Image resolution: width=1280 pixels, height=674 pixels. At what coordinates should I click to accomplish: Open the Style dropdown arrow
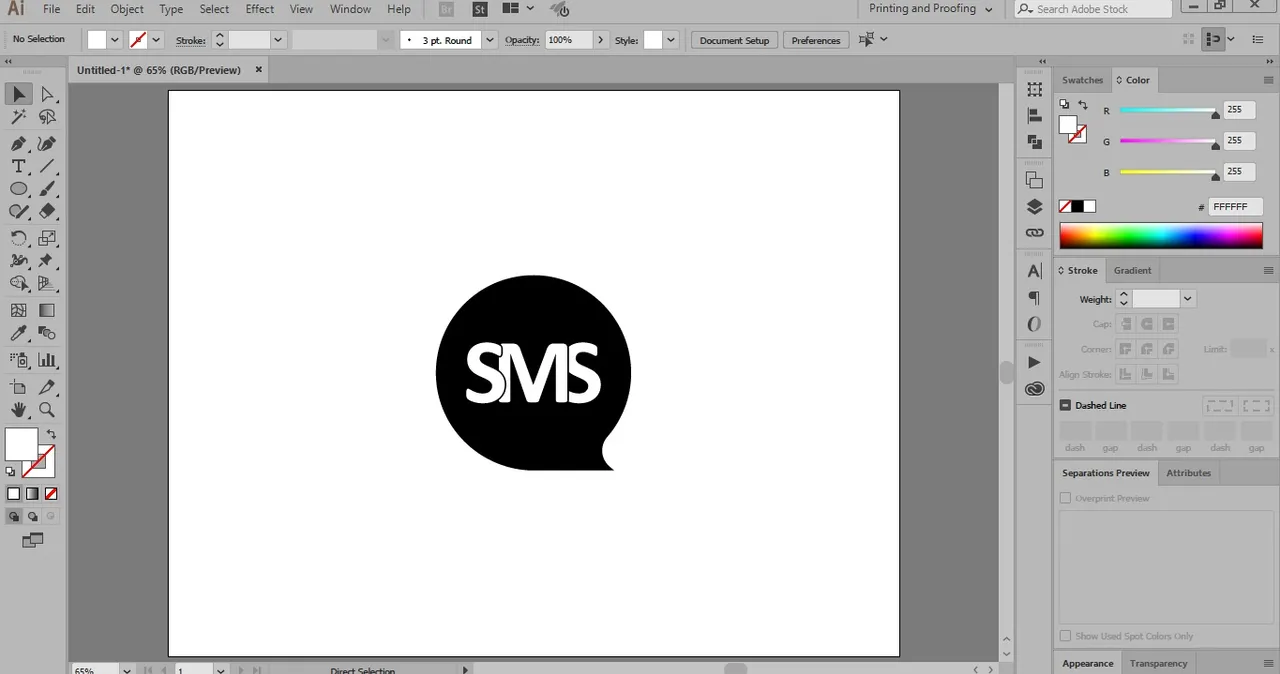pyautogui.click(x=671, y=40)
